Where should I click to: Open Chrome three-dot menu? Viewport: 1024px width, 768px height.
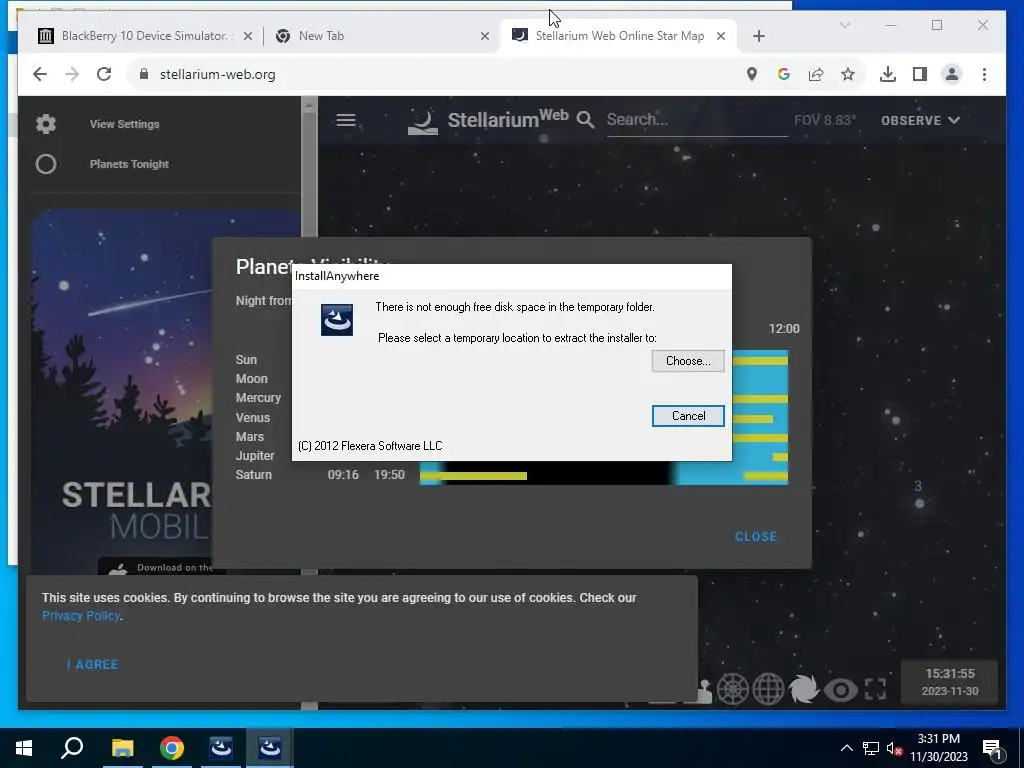984,74
